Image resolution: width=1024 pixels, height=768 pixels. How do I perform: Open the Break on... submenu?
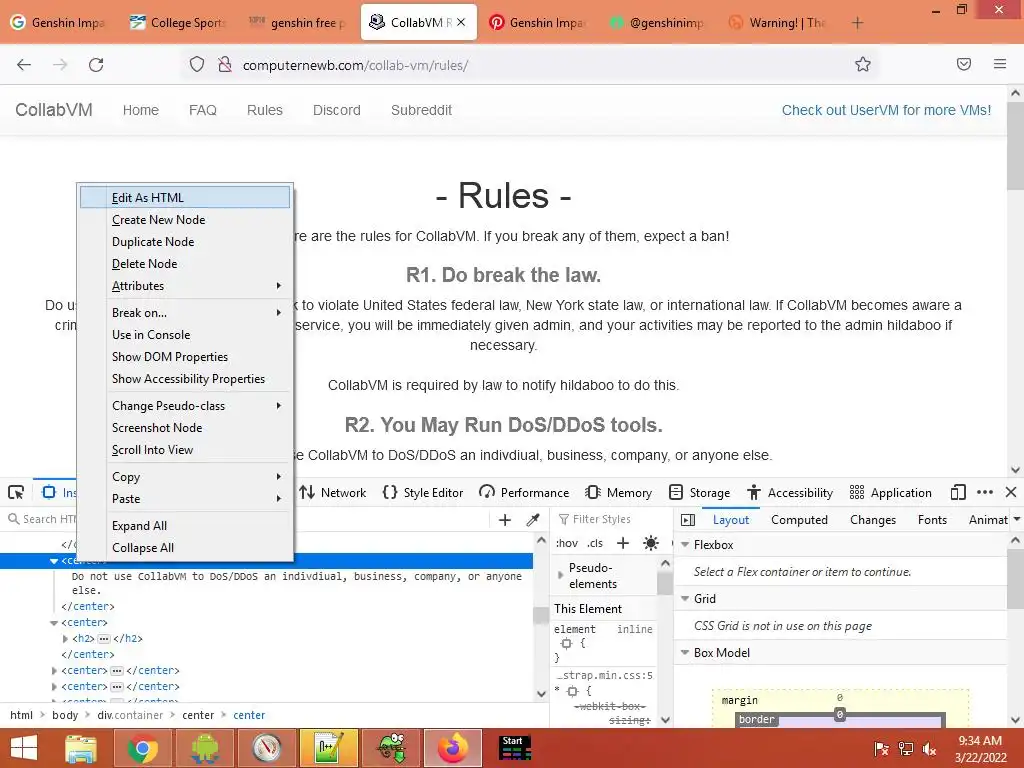click(185, 313)
